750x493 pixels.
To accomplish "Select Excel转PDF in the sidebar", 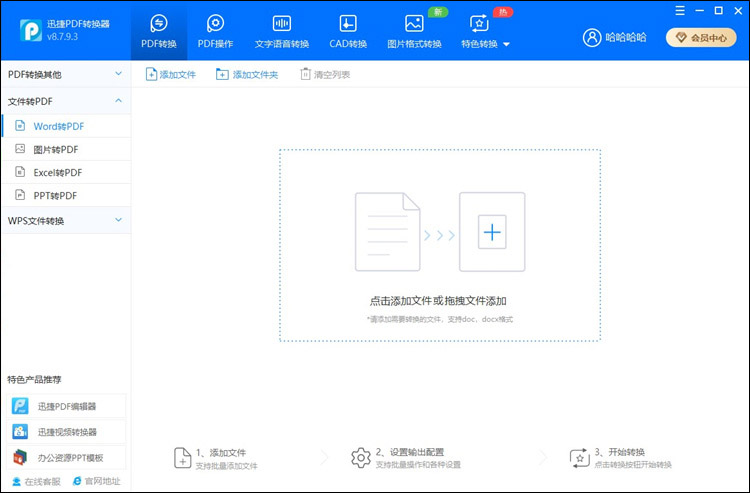I will pos(66,172).
